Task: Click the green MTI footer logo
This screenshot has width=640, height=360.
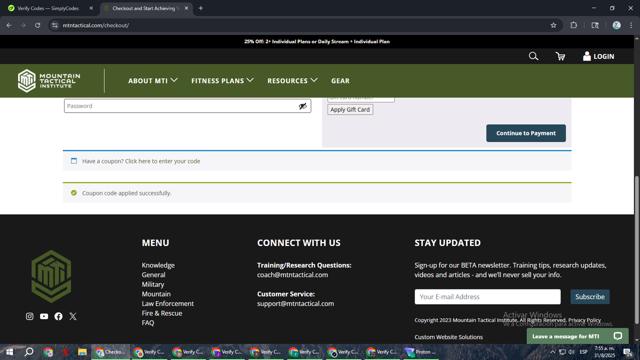Action: click(x=51, y=276)
